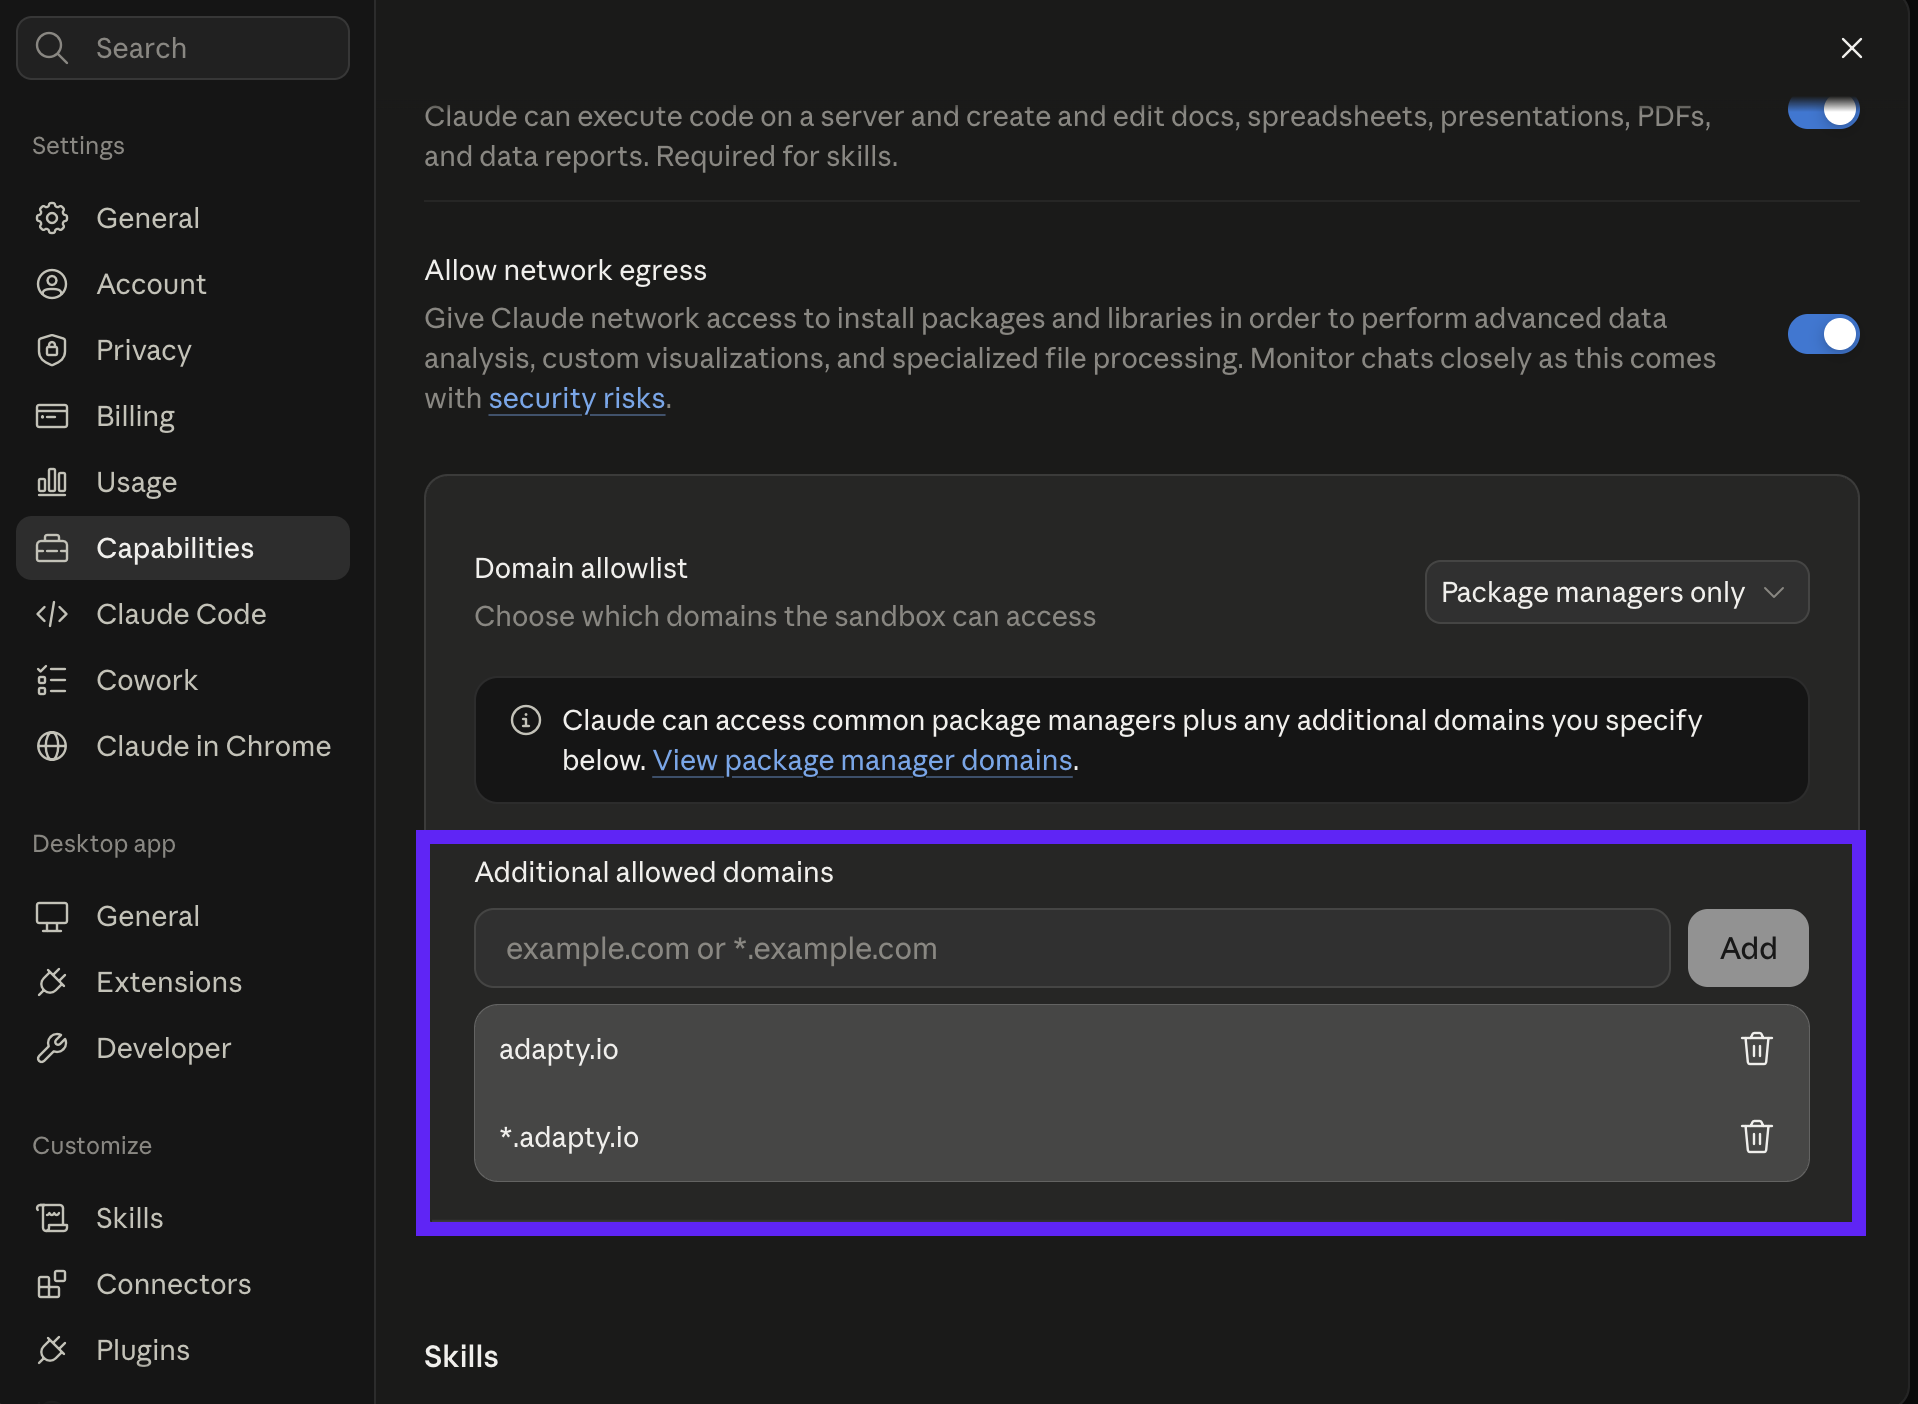Screen dimensions: 1918x1404
Task: Turn off Allow network egress
Action: [1824, 334]
